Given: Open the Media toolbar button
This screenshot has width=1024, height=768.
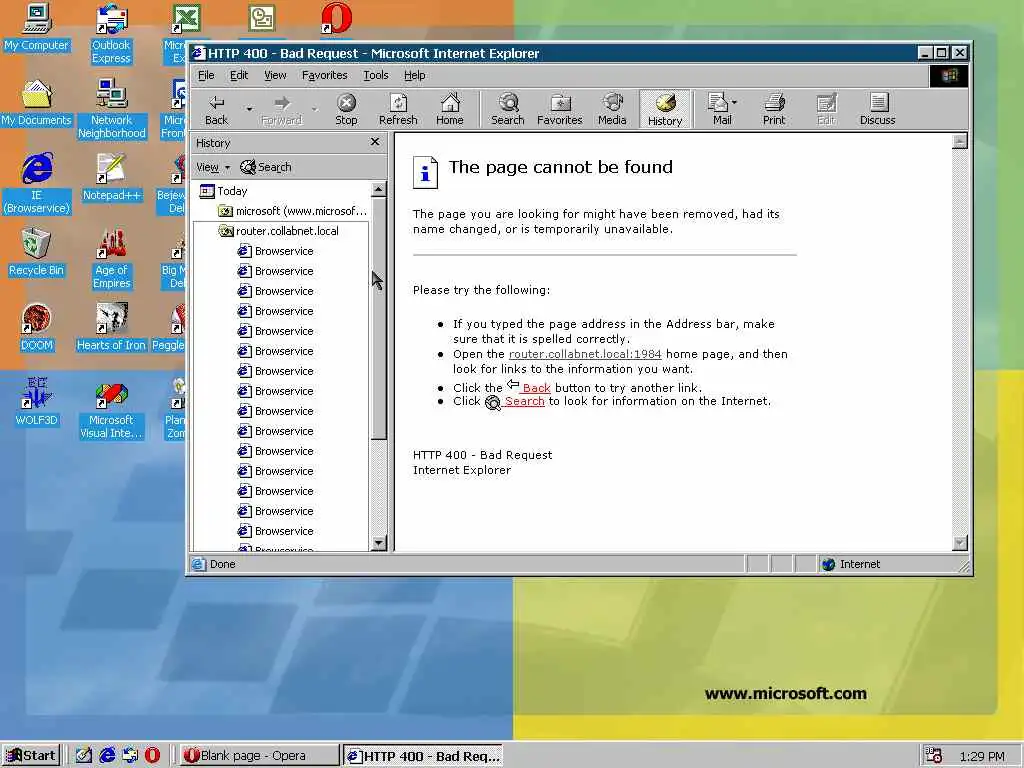Looking at the screenshot, I should [x=612, y=109].
